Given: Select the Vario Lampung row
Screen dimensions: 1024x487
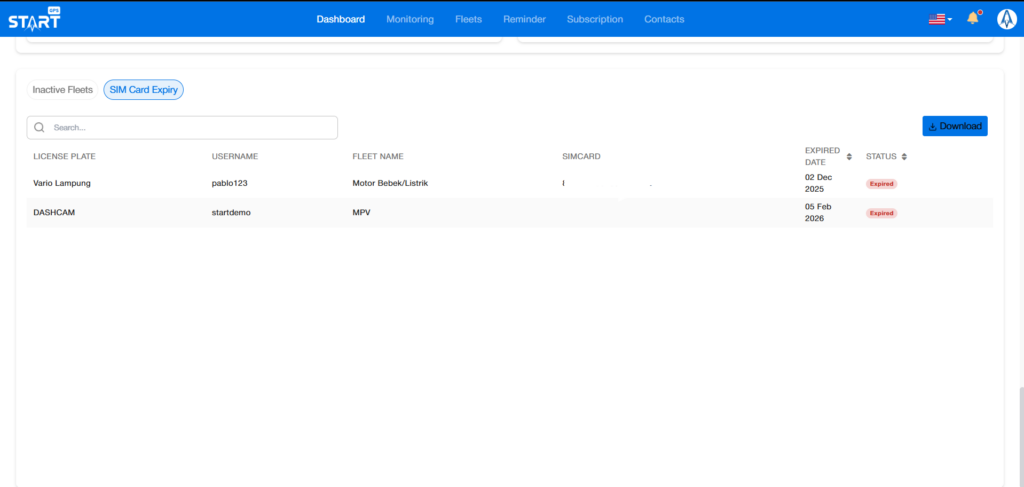Looking at the screenshot, I should tap(62, 184).
